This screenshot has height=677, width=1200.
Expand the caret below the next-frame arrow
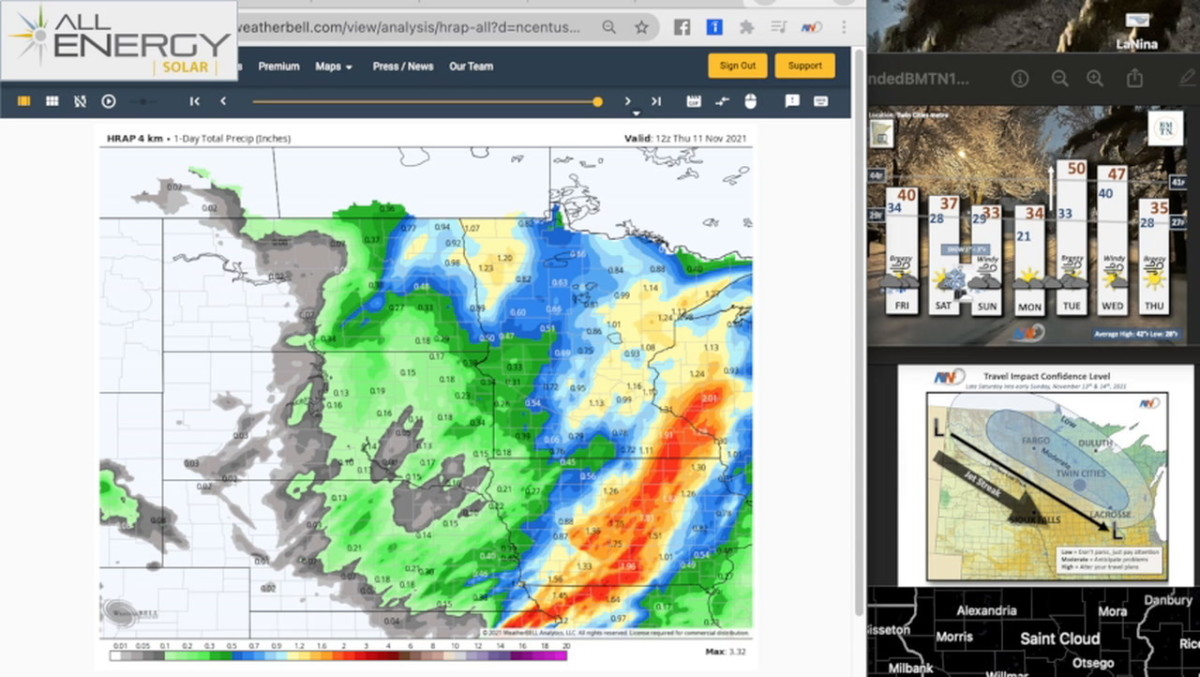[636, 112]
